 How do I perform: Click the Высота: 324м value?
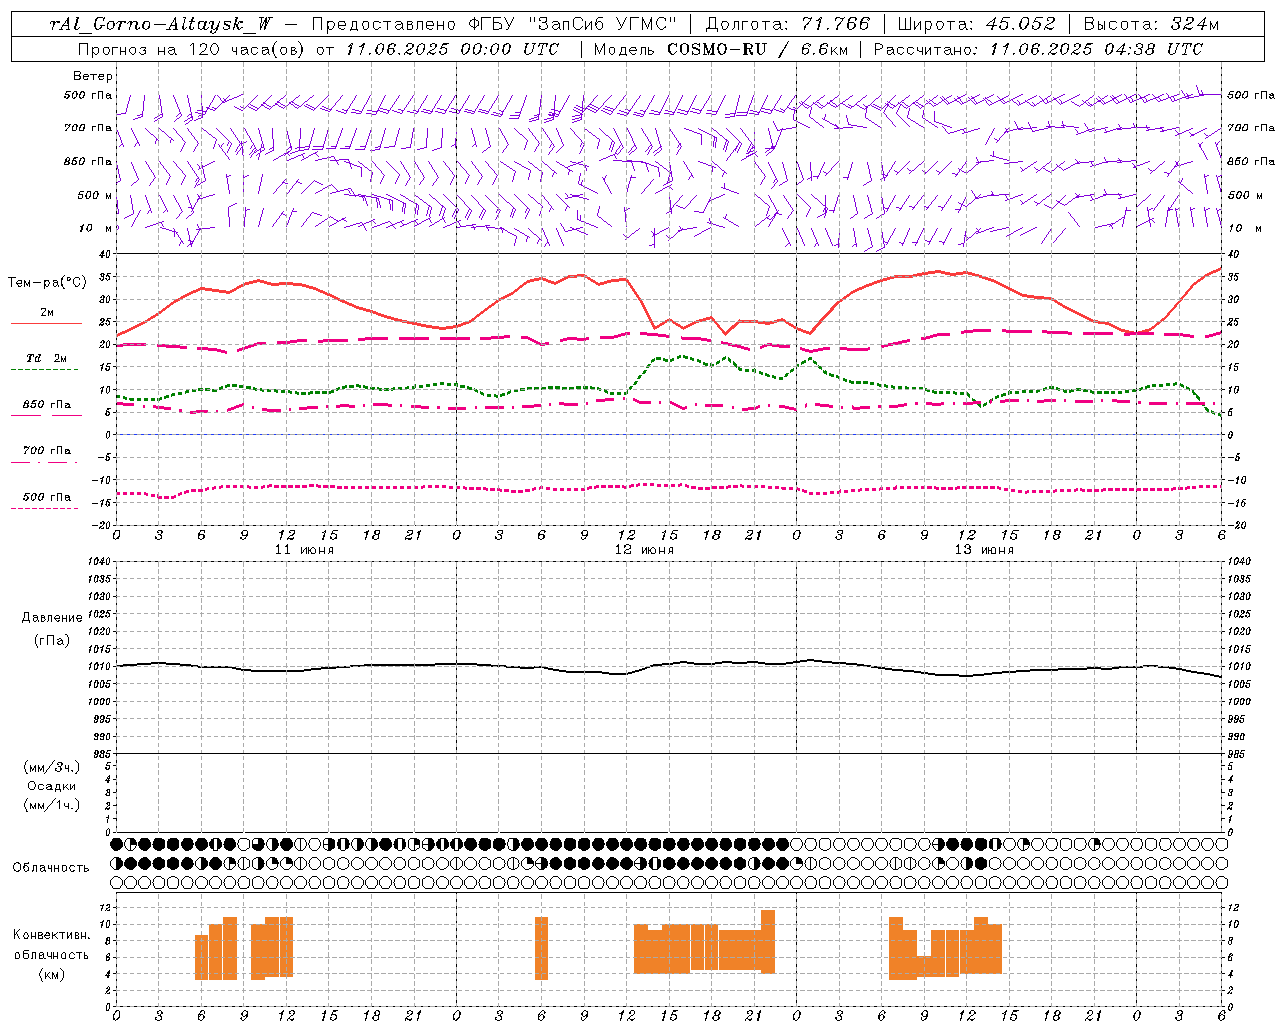pyautogui.click(x=1152, y=24)
